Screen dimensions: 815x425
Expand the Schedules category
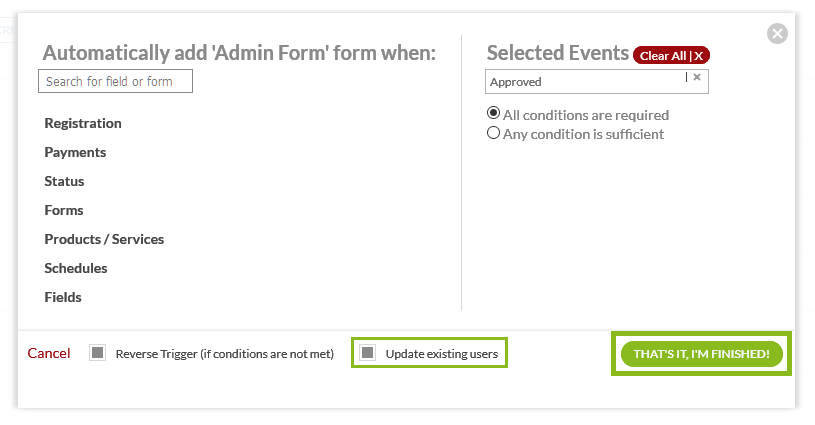click(x=76, y=268)
